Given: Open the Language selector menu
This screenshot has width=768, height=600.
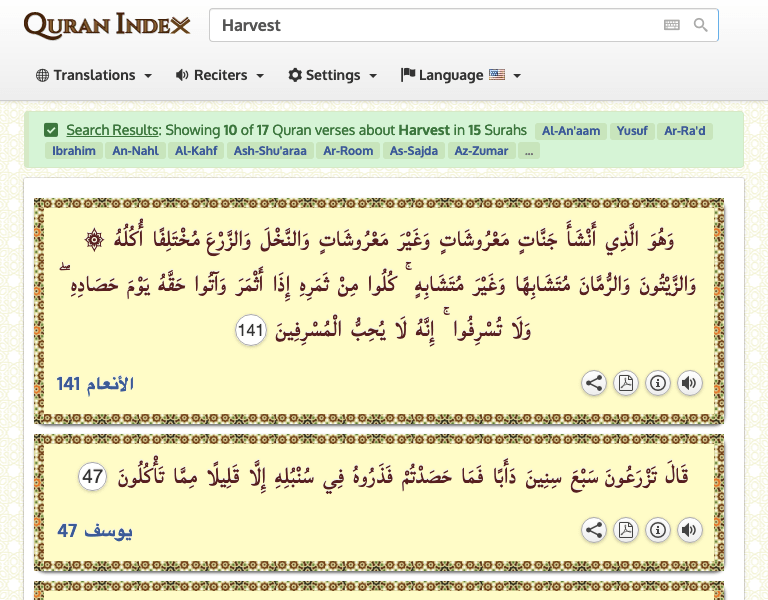Looking at the screenshot, I should coord(460,75).
